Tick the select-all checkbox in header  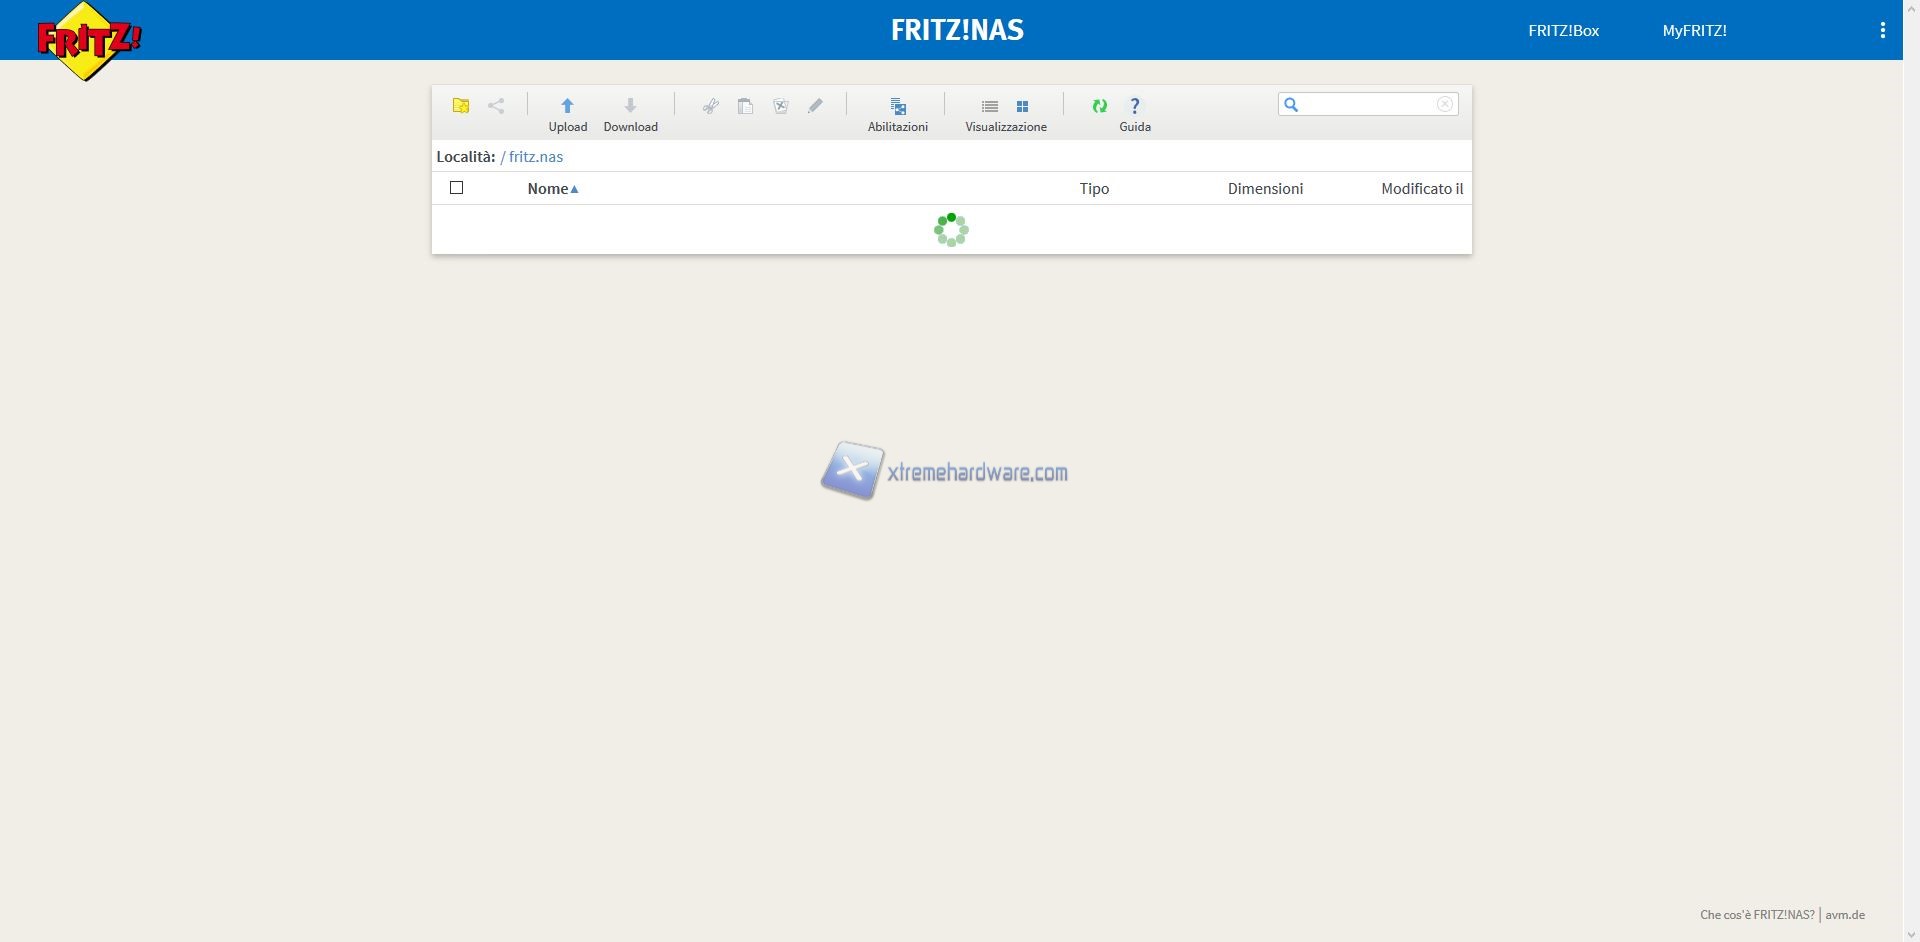457,188
